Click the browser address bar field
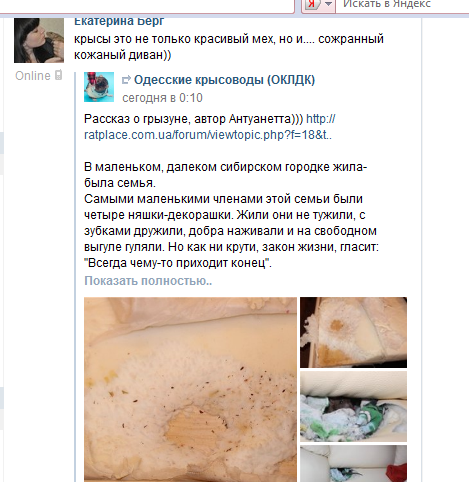Screen dimensions: 469x482 coord(147,5)
